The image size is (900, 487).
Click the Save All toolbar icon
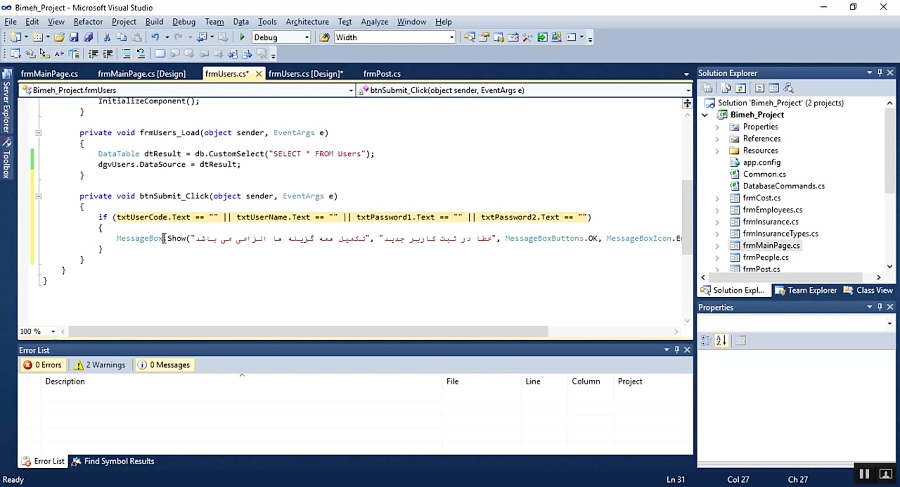[88, 37]
